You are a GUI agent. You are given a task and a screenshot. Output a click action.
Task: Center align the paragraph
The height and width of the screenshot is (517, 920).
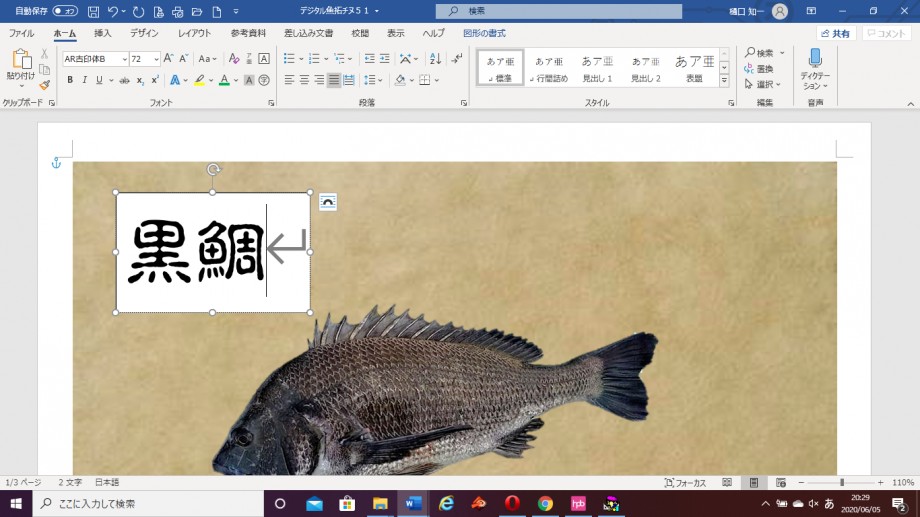[x=304, y=80]
